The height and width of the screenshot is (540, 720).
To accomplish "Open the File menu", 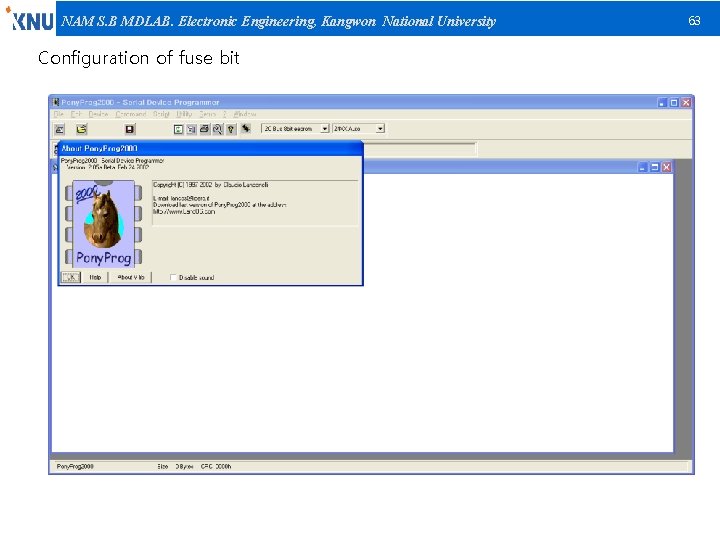I will (58, 114).
